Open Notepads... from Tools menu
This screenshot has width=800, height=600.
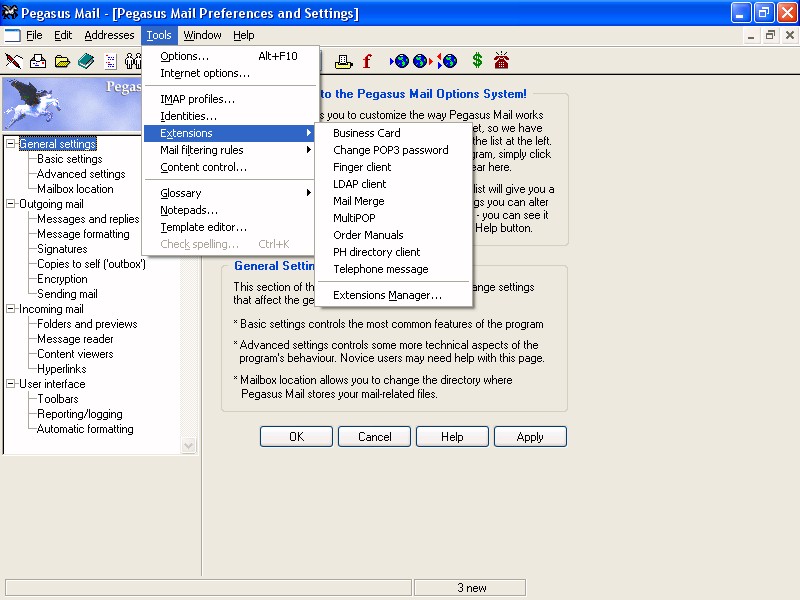coord(231,210)
